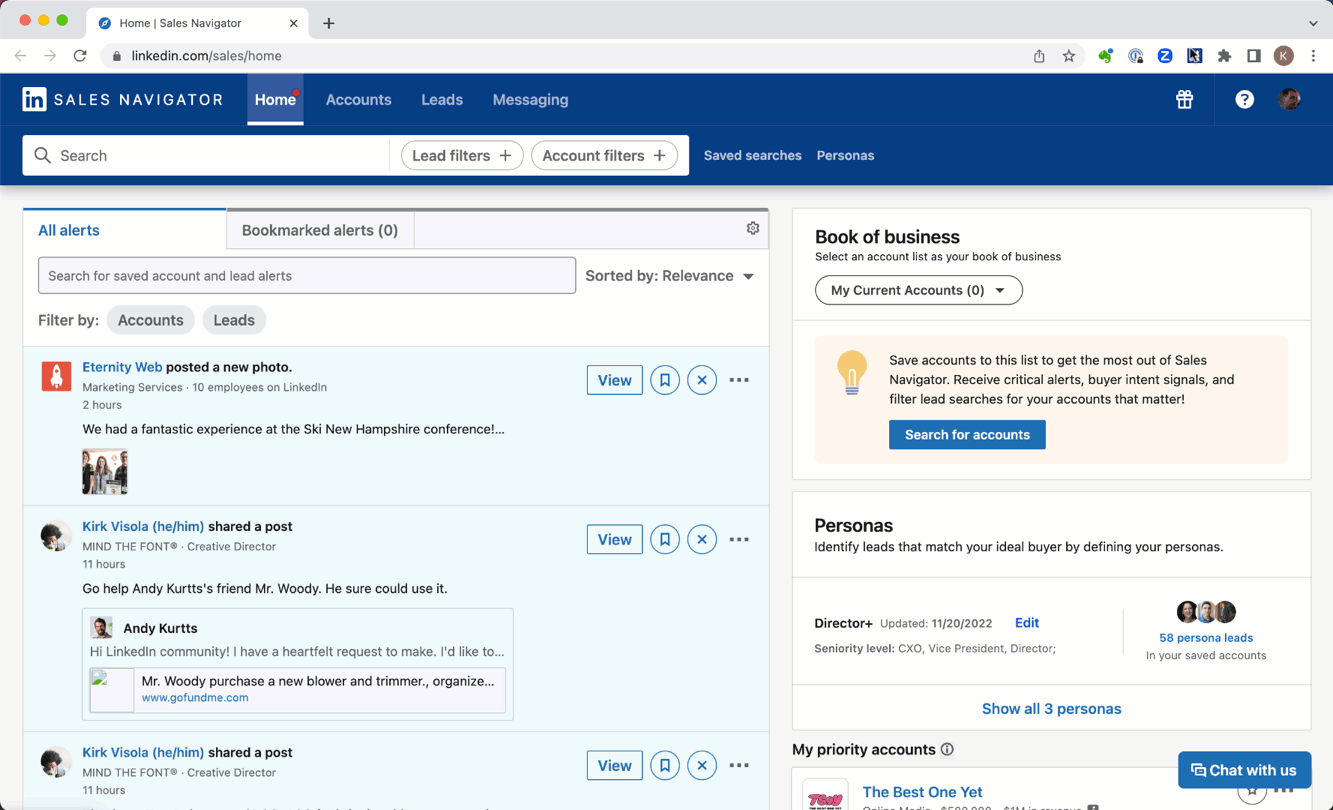The height and width of the screenshot is (810, 1333).
Task: Click the browser address bar
Action: 560,56
